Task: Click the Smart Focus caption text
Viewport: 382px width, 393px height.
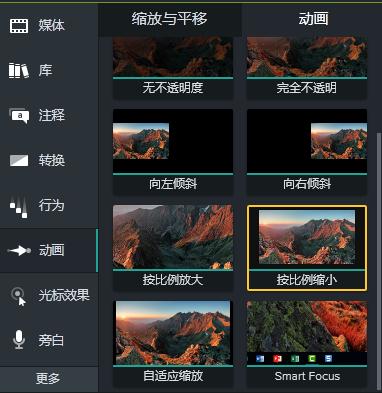Action: click(307, 376)
